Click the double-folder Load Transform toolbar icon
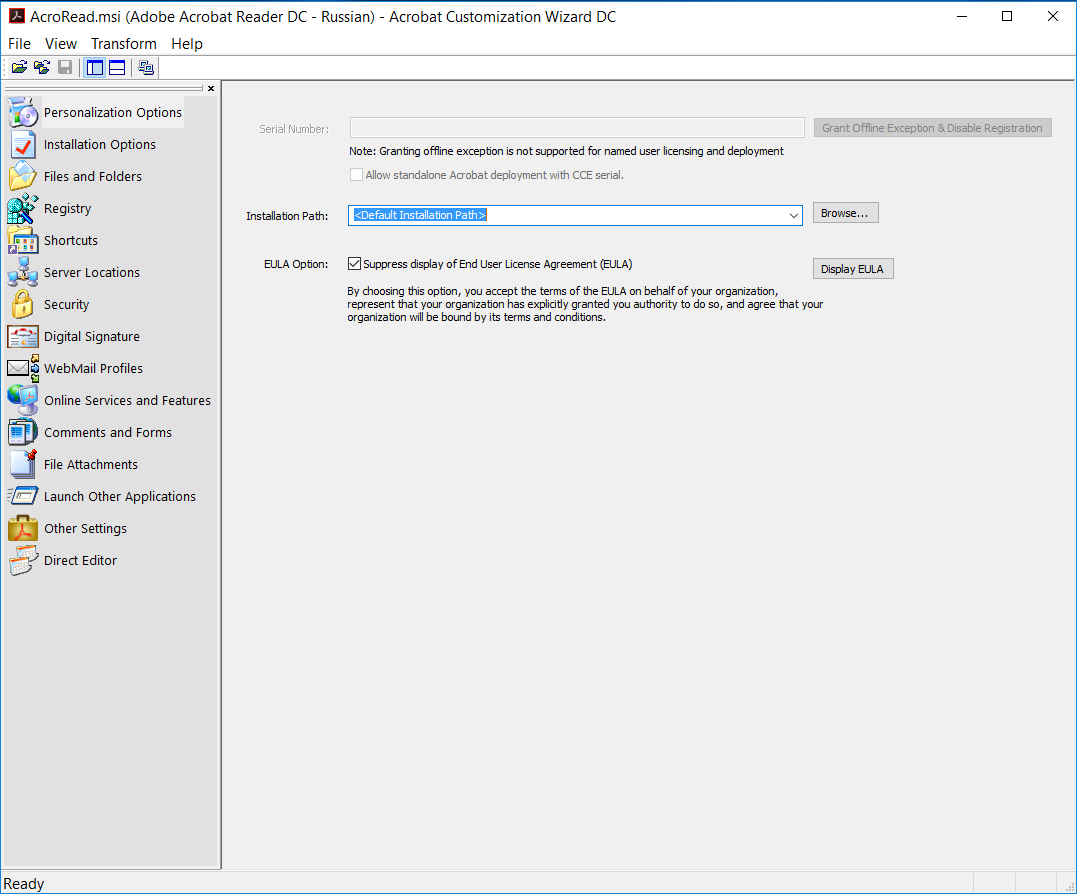Viewport: 1077px width, 894px height. coord(42,67)
